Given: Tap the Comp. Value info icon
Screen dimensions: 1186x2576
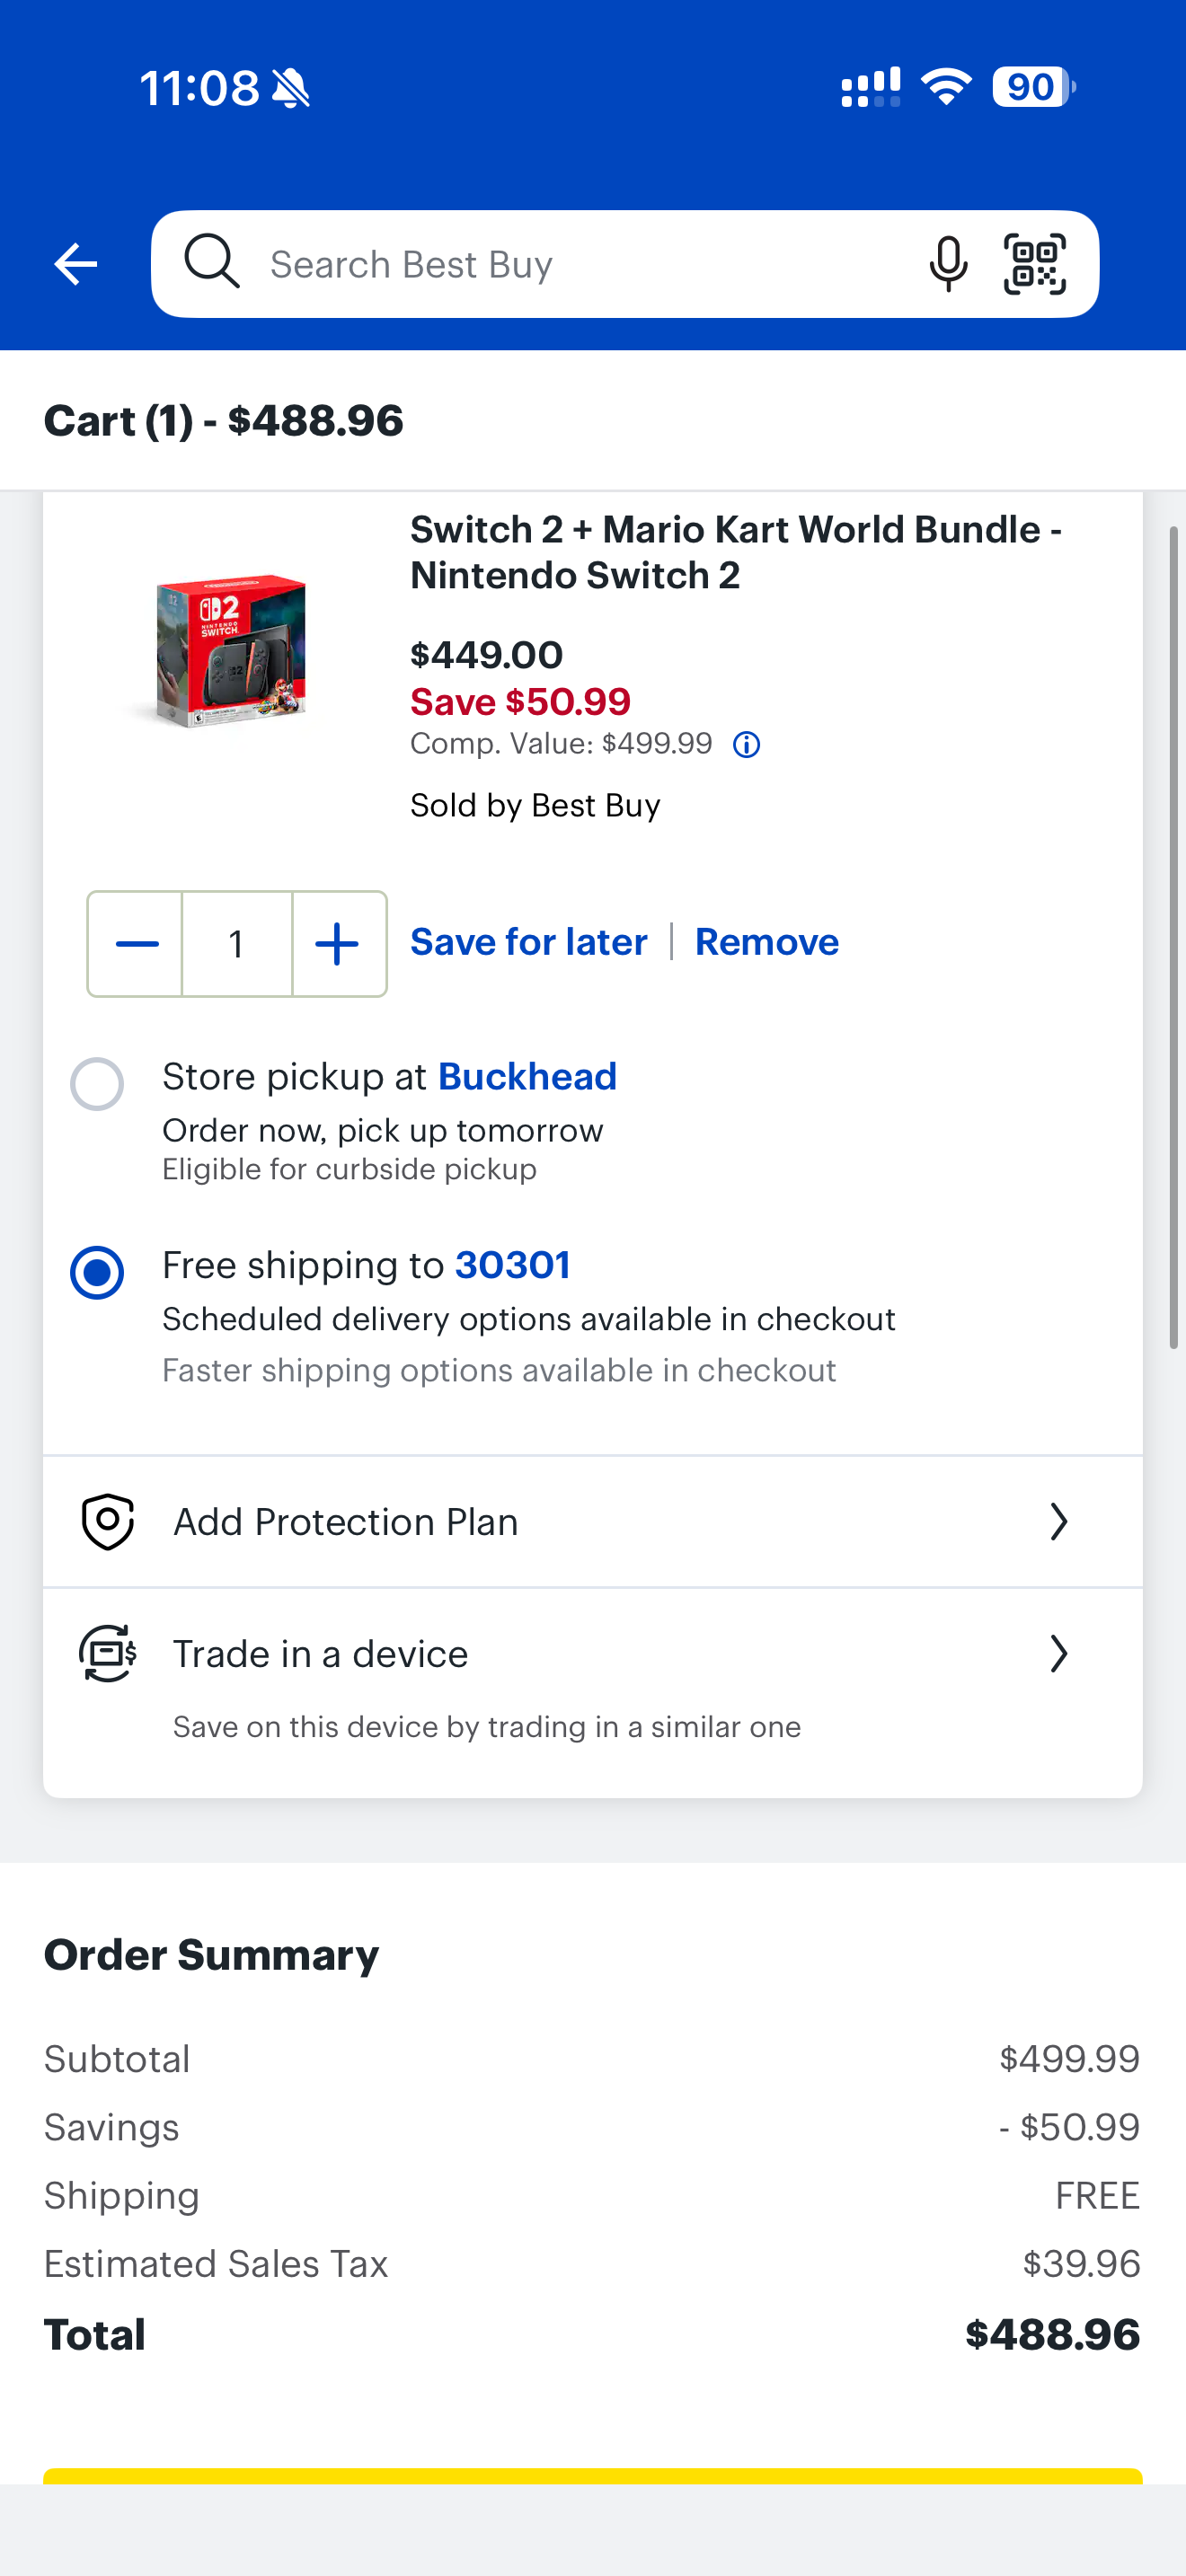Looking at the screenshot, I should point(746,745).
